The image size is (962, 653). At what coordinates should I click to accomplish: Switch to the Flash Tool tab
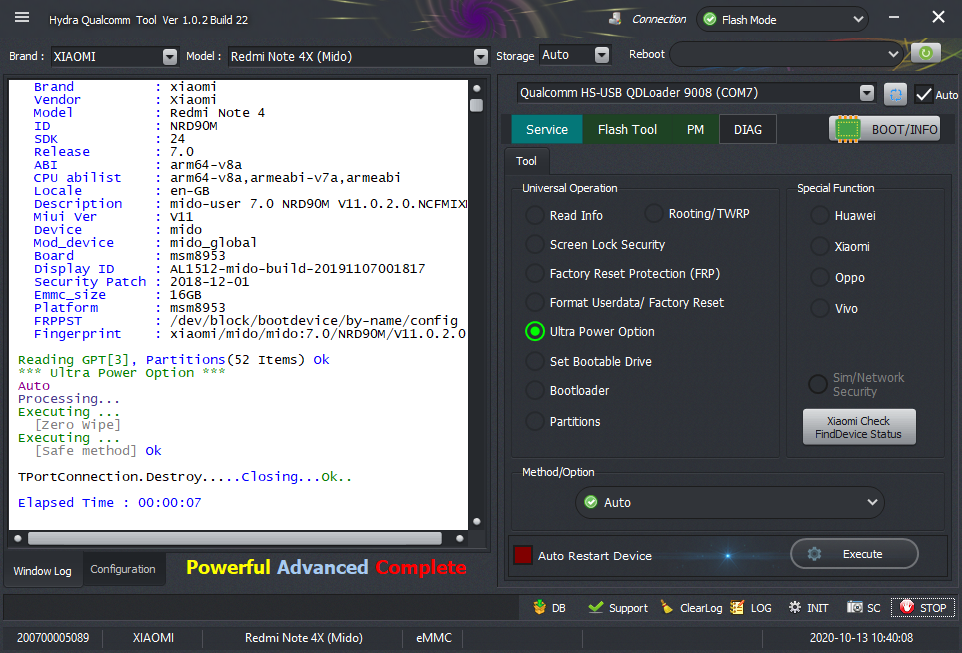click(627, 129)
